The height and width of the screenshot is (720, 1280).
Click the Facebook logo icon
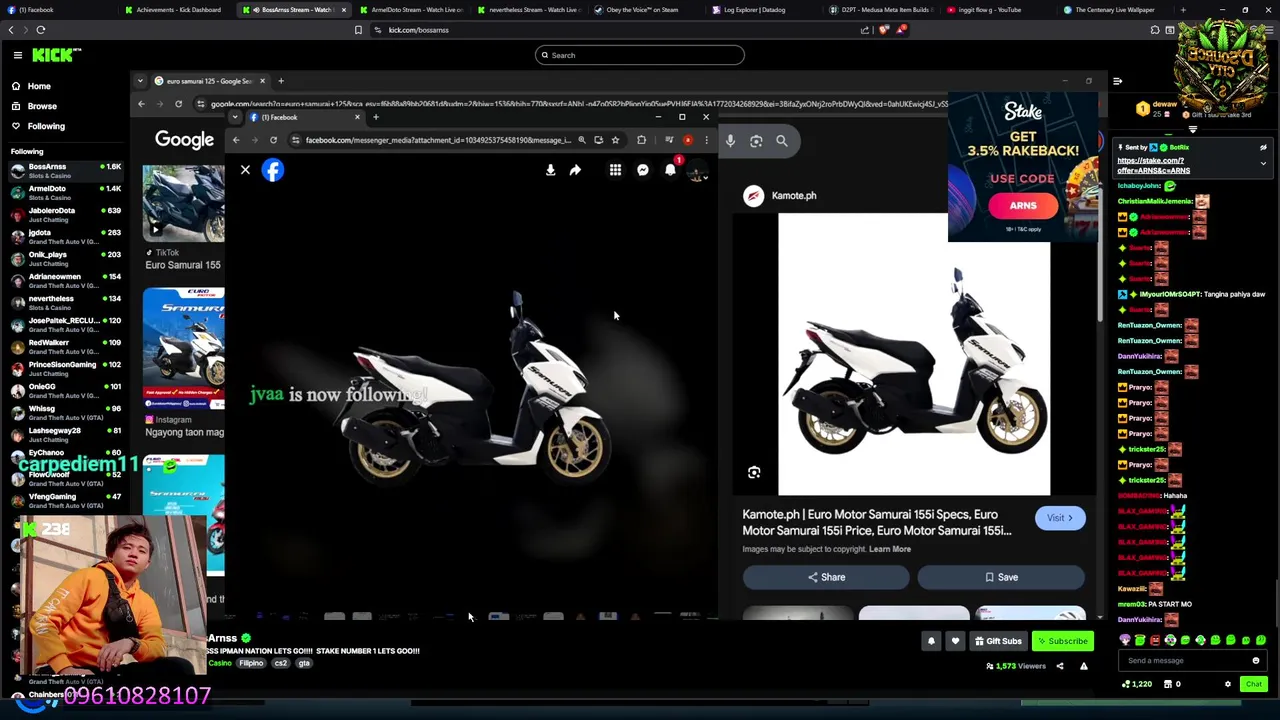pyautogui.click(x=273, y=170)
